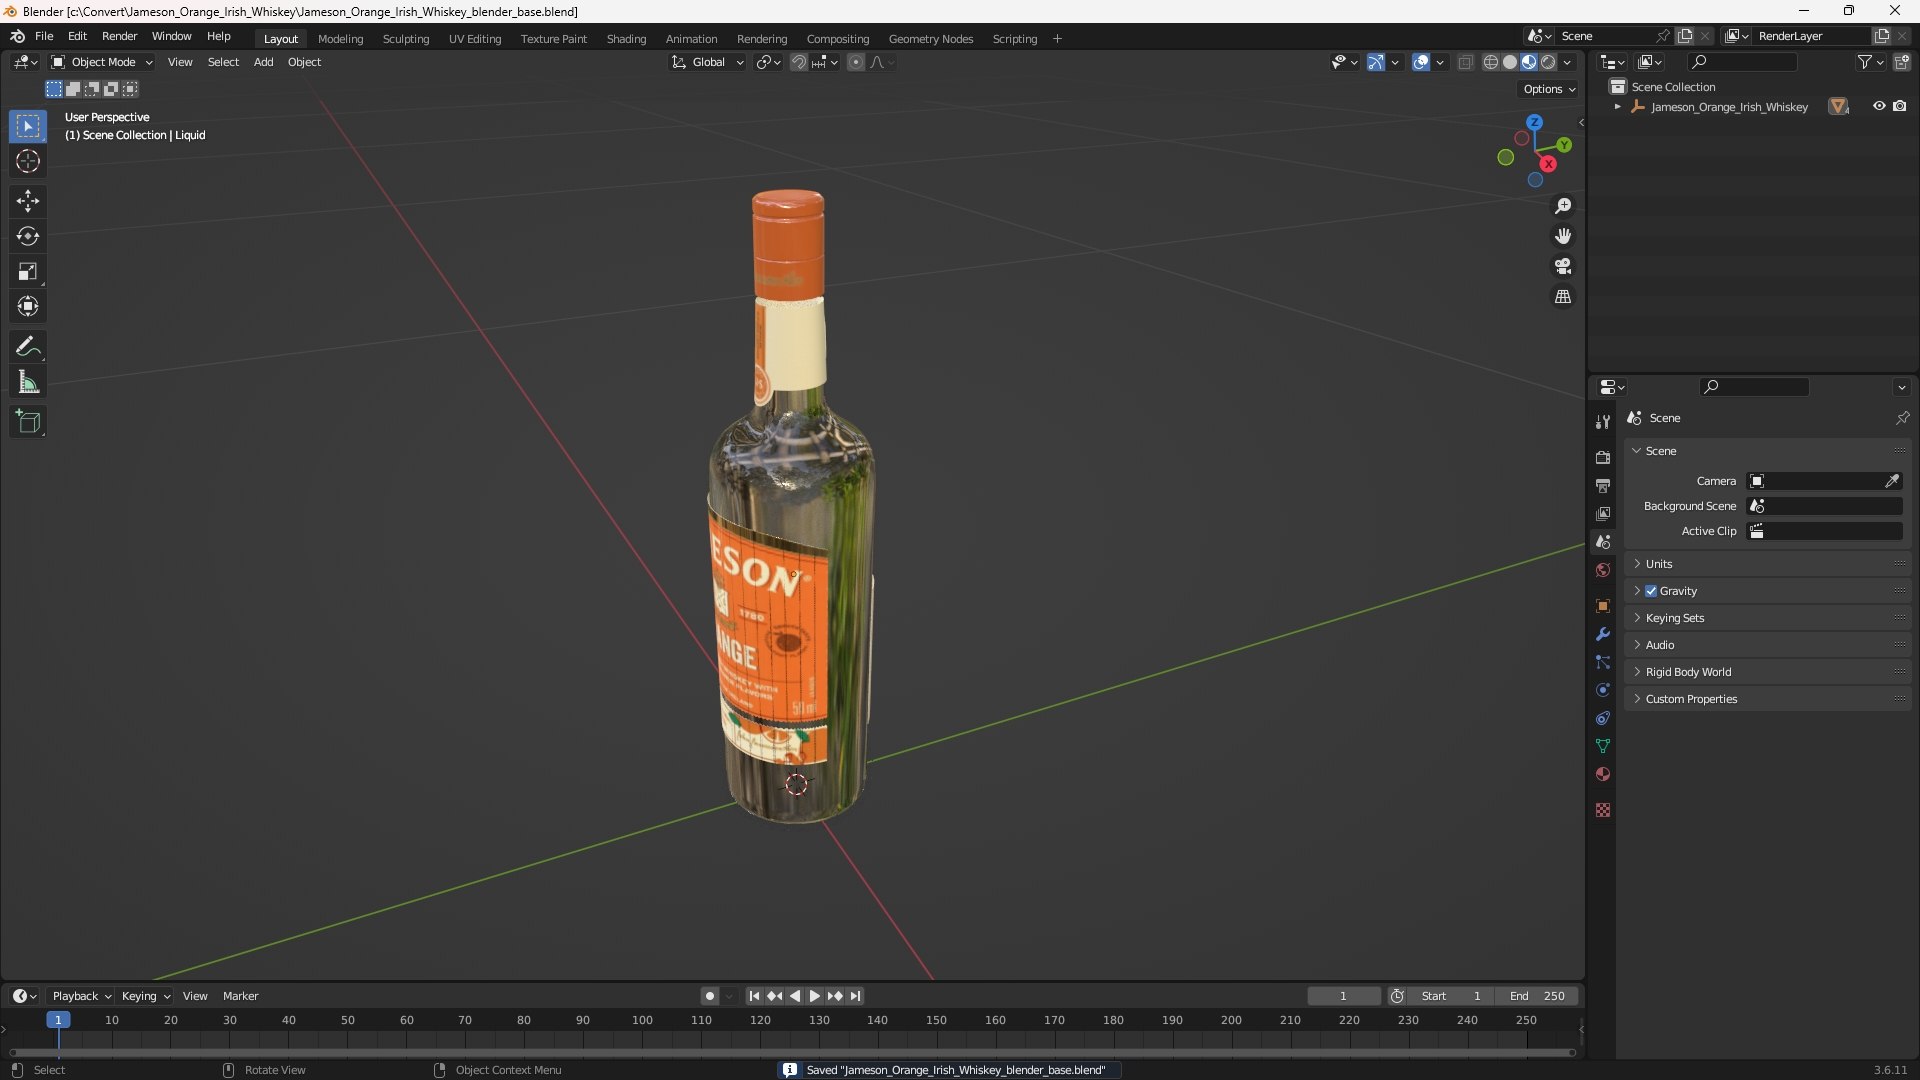Click the zoom view magnifier icon
This screenshot has width=1920, height=1080.
pos(1563,206)
